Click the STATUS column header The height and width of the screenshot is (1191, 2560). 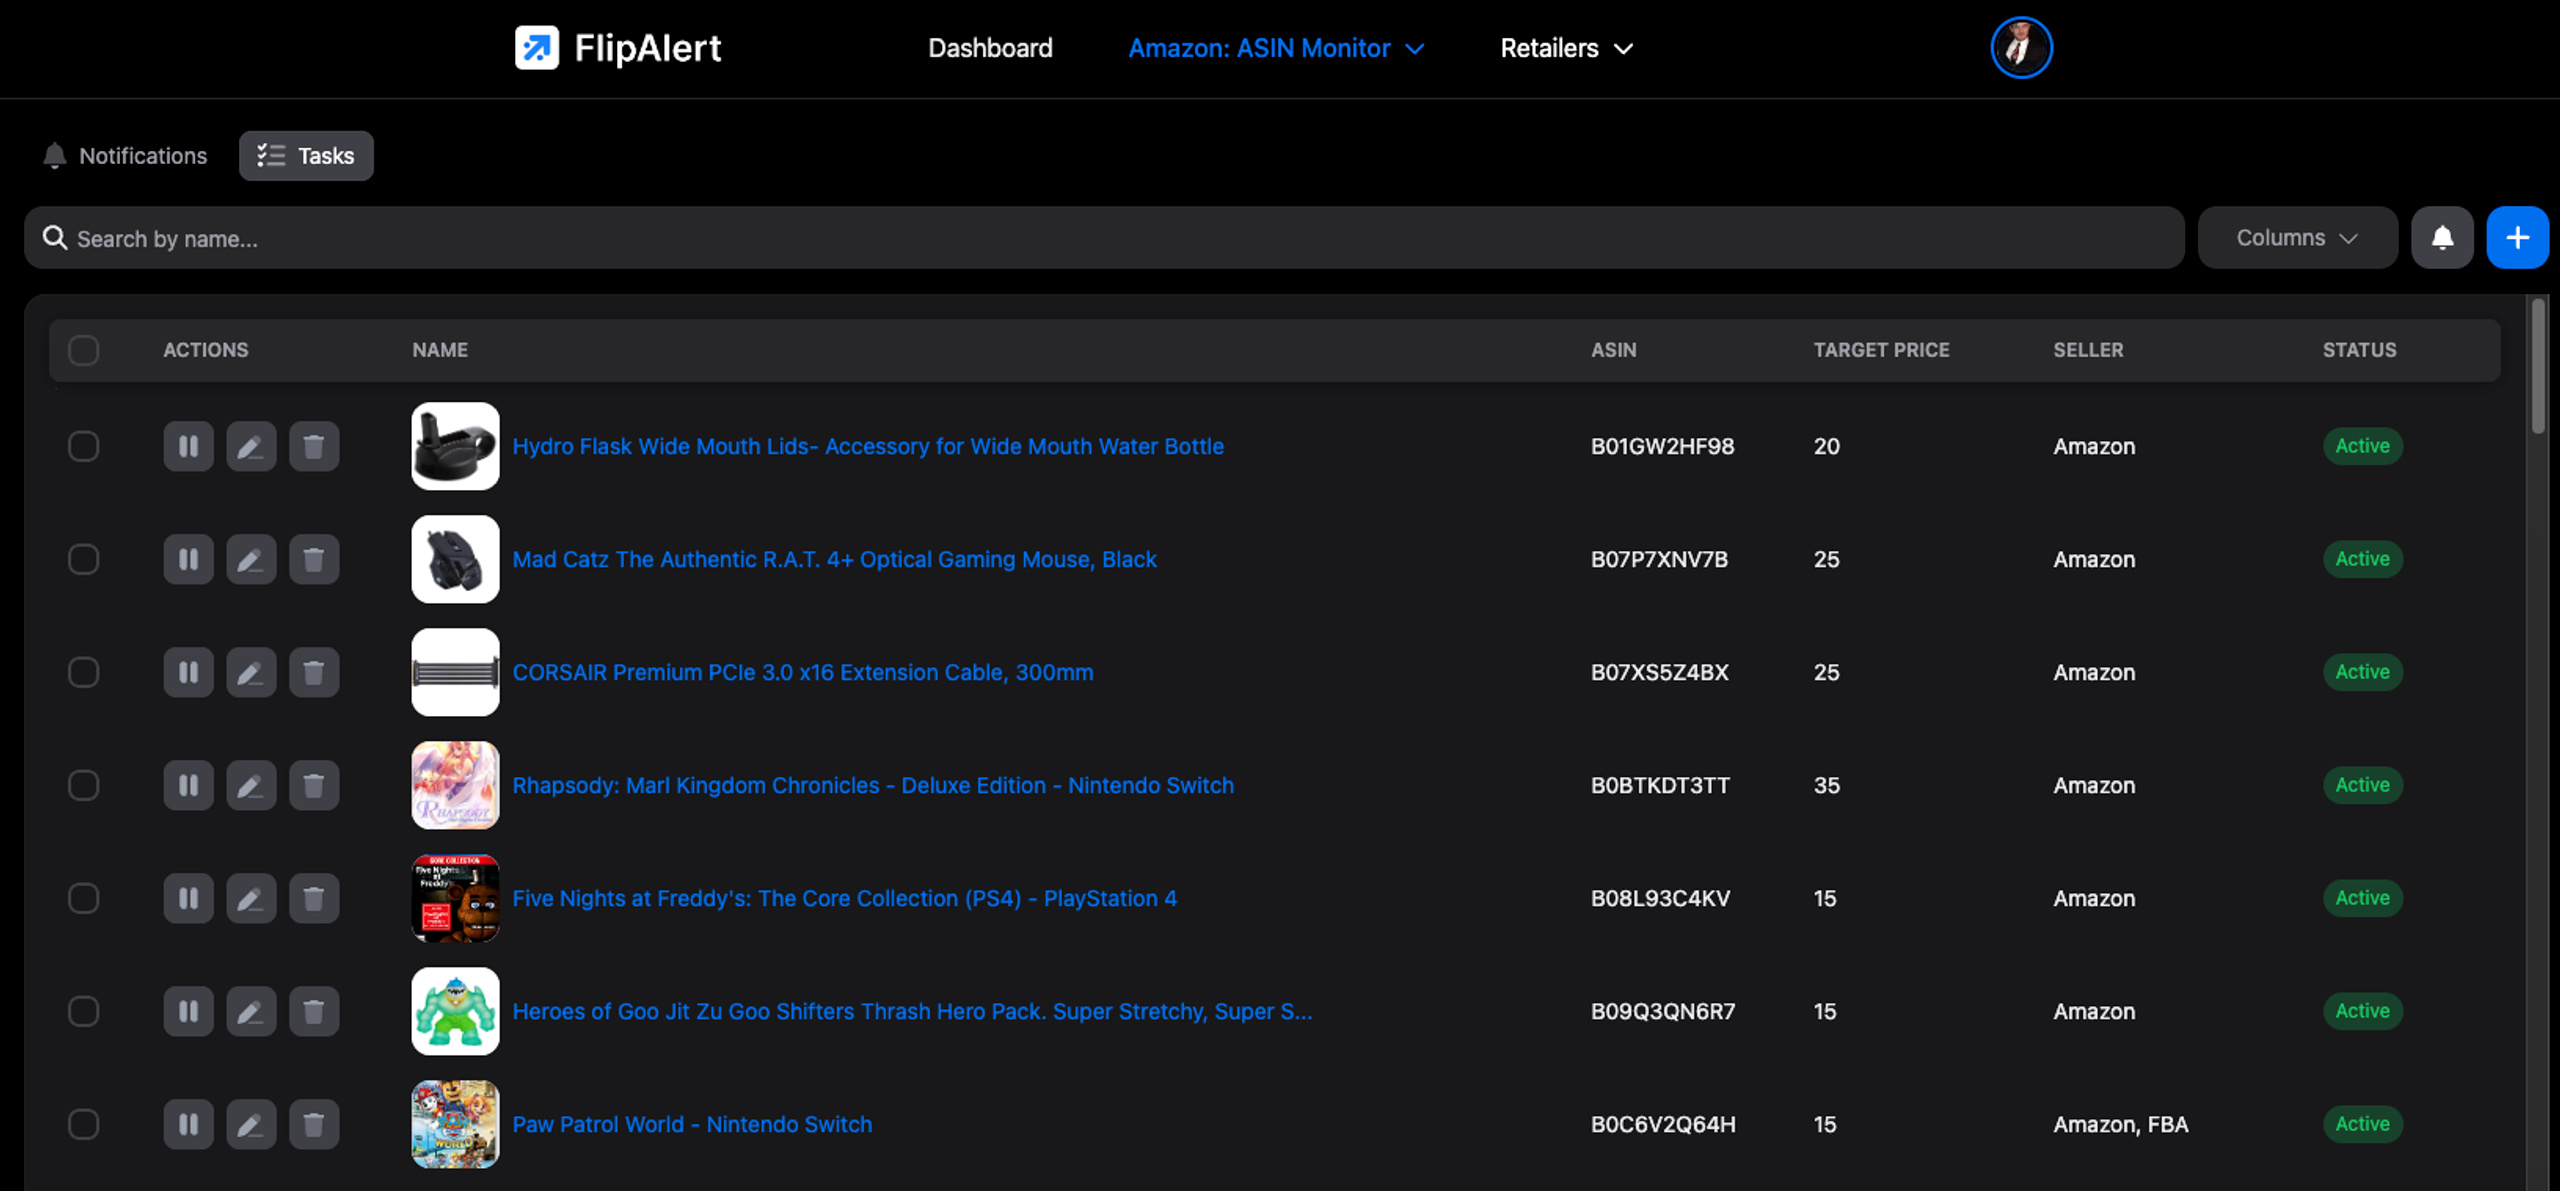(x=2359, y=350)
